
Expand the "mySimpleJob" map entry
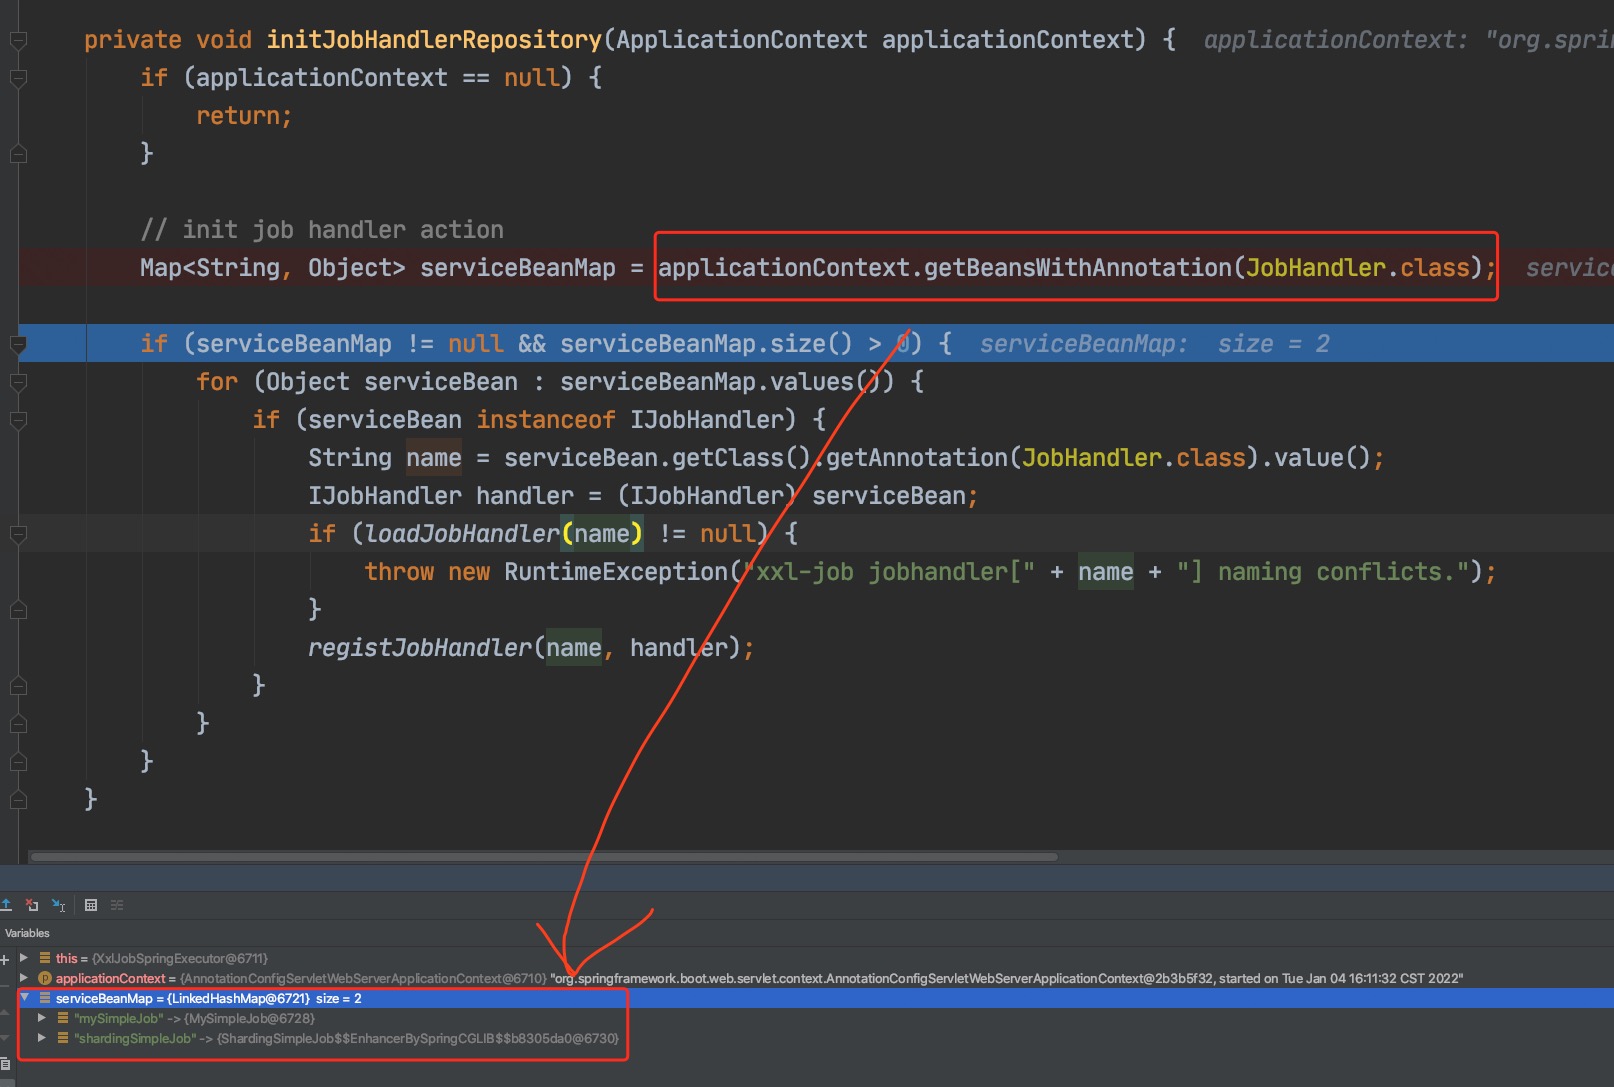click(42, 1018)
